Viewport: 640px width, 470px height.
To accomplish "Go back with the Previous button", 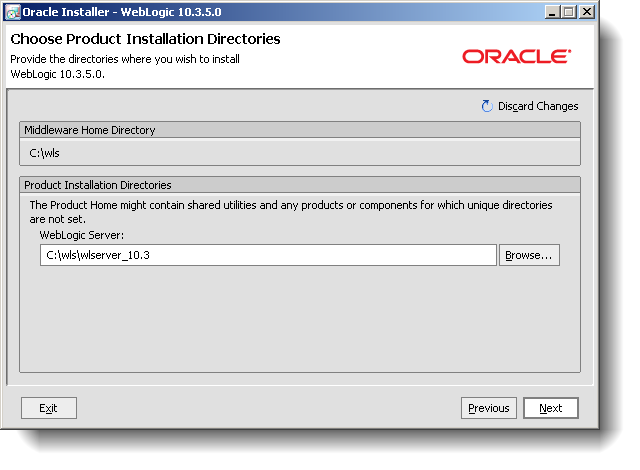I will point(489,408).
